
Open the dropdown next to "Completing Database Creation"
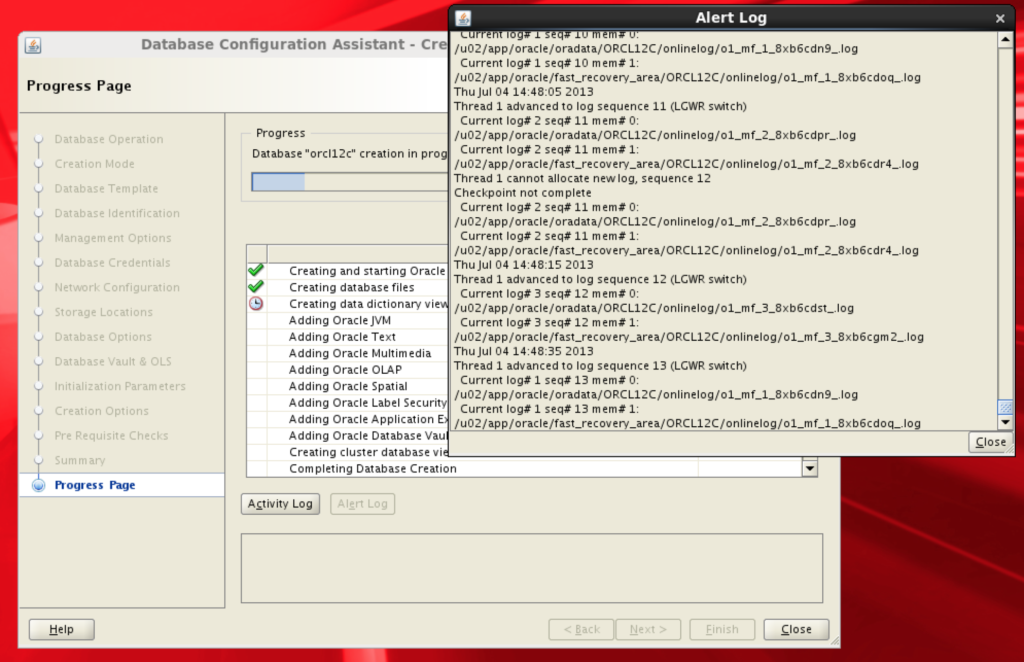tap(810, 467)
